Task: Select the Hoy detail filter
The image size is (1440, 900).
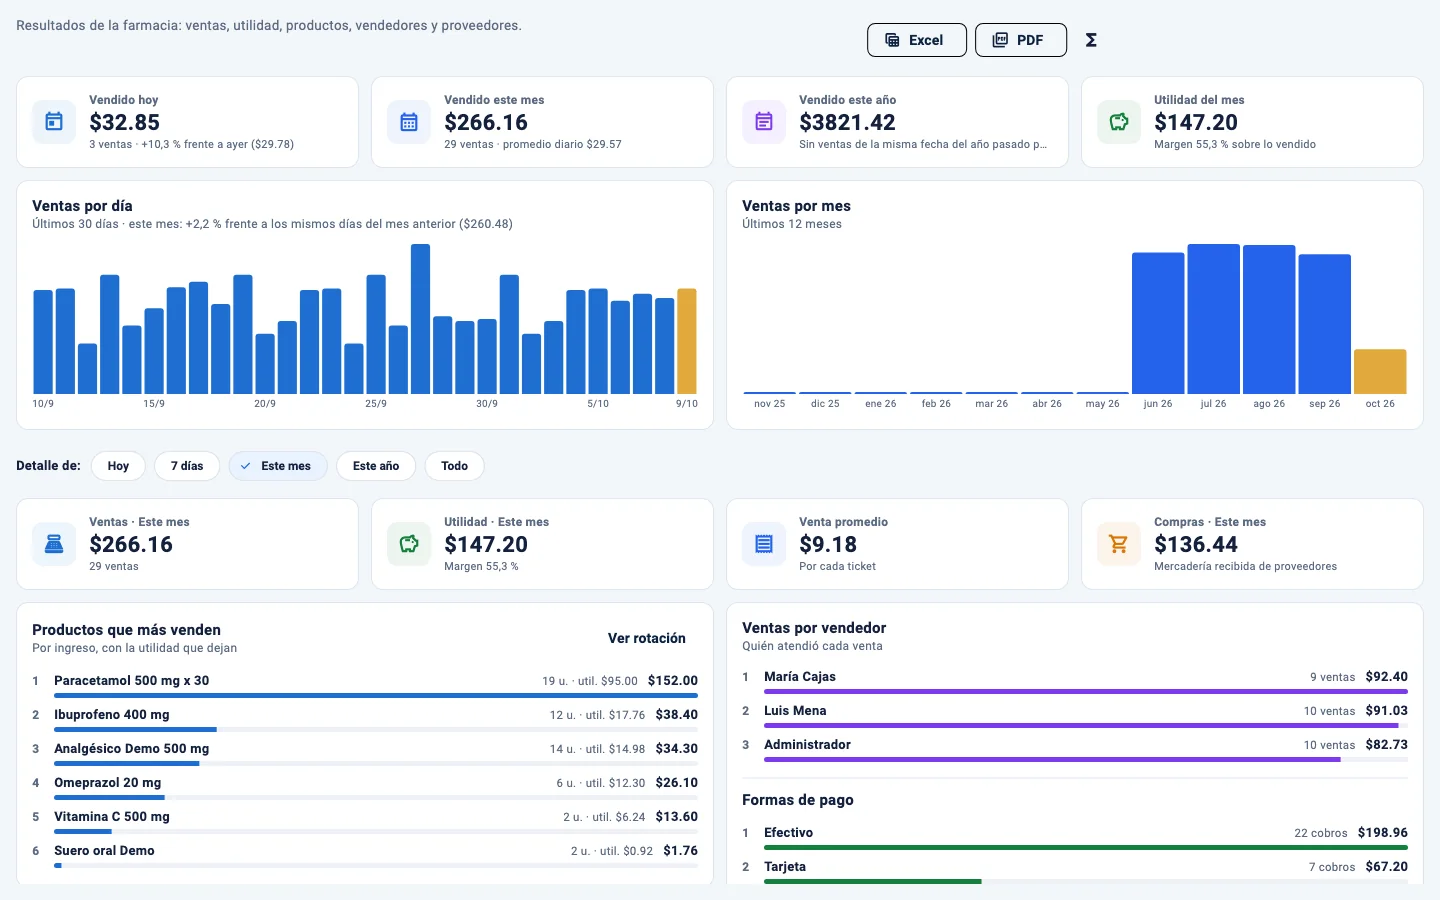Action: coord(118,466)
